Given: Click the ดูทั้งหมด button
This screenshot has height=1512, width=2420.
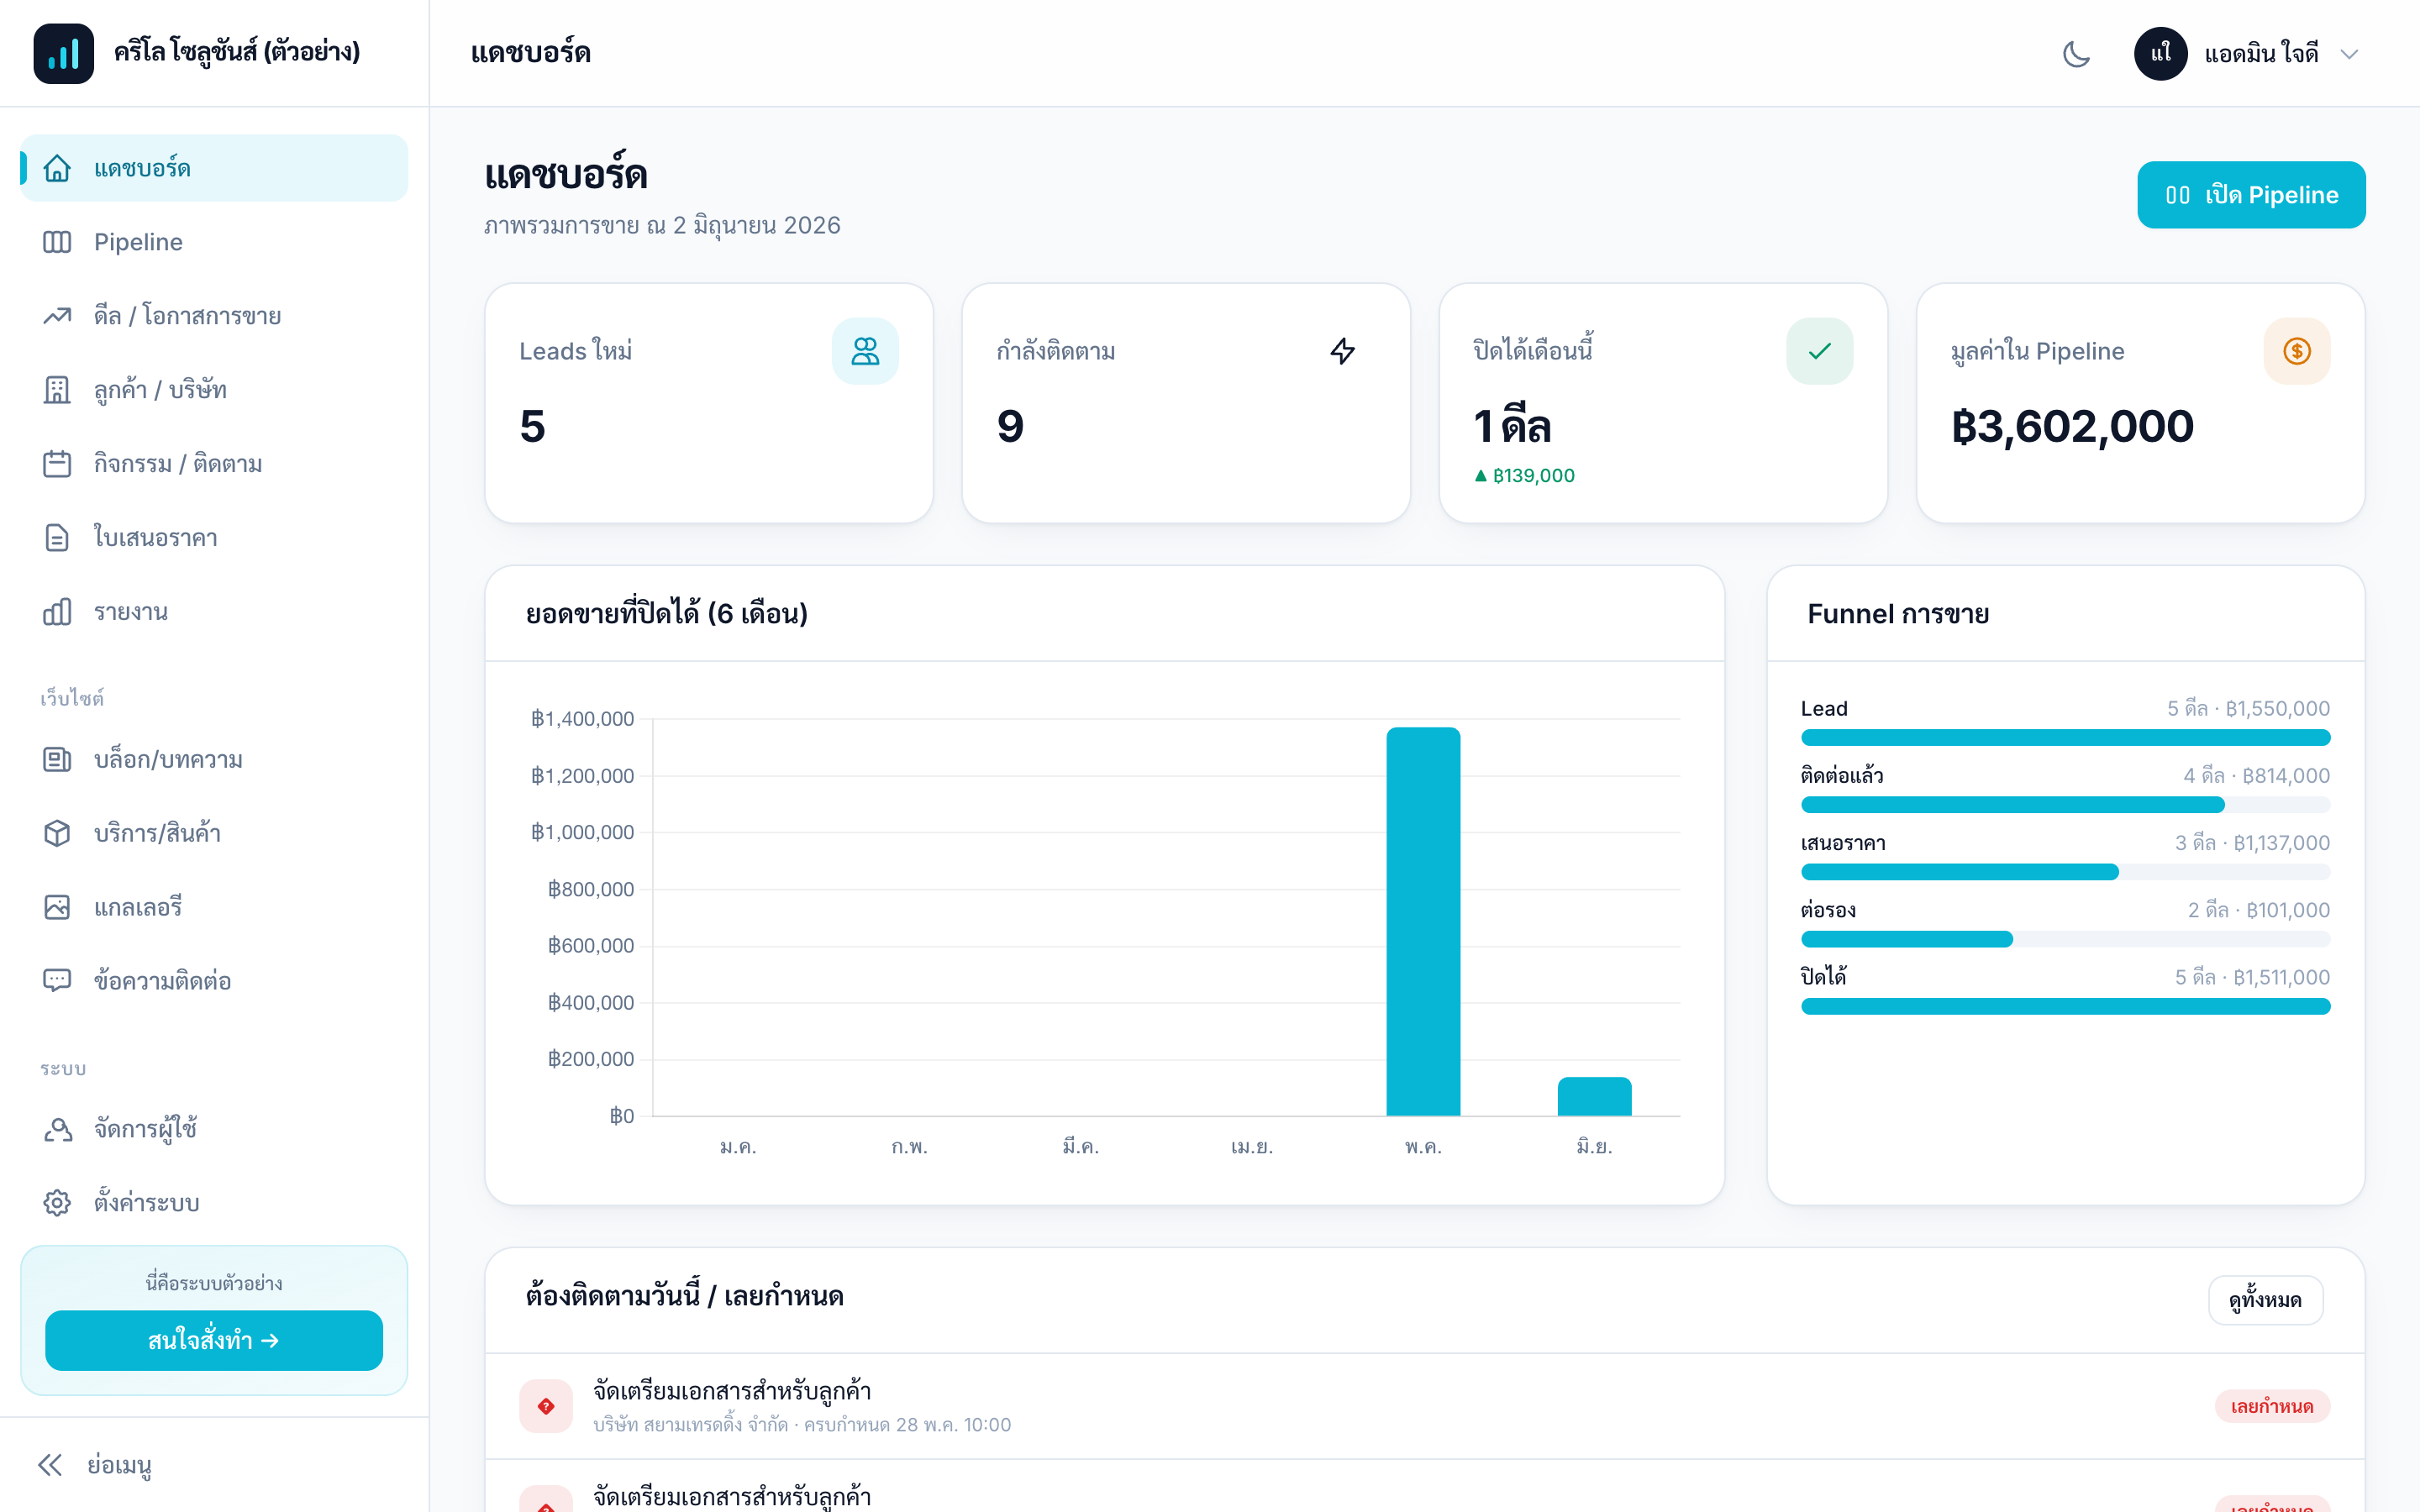Looking at the screenshot, I should coord(2265,1300).
